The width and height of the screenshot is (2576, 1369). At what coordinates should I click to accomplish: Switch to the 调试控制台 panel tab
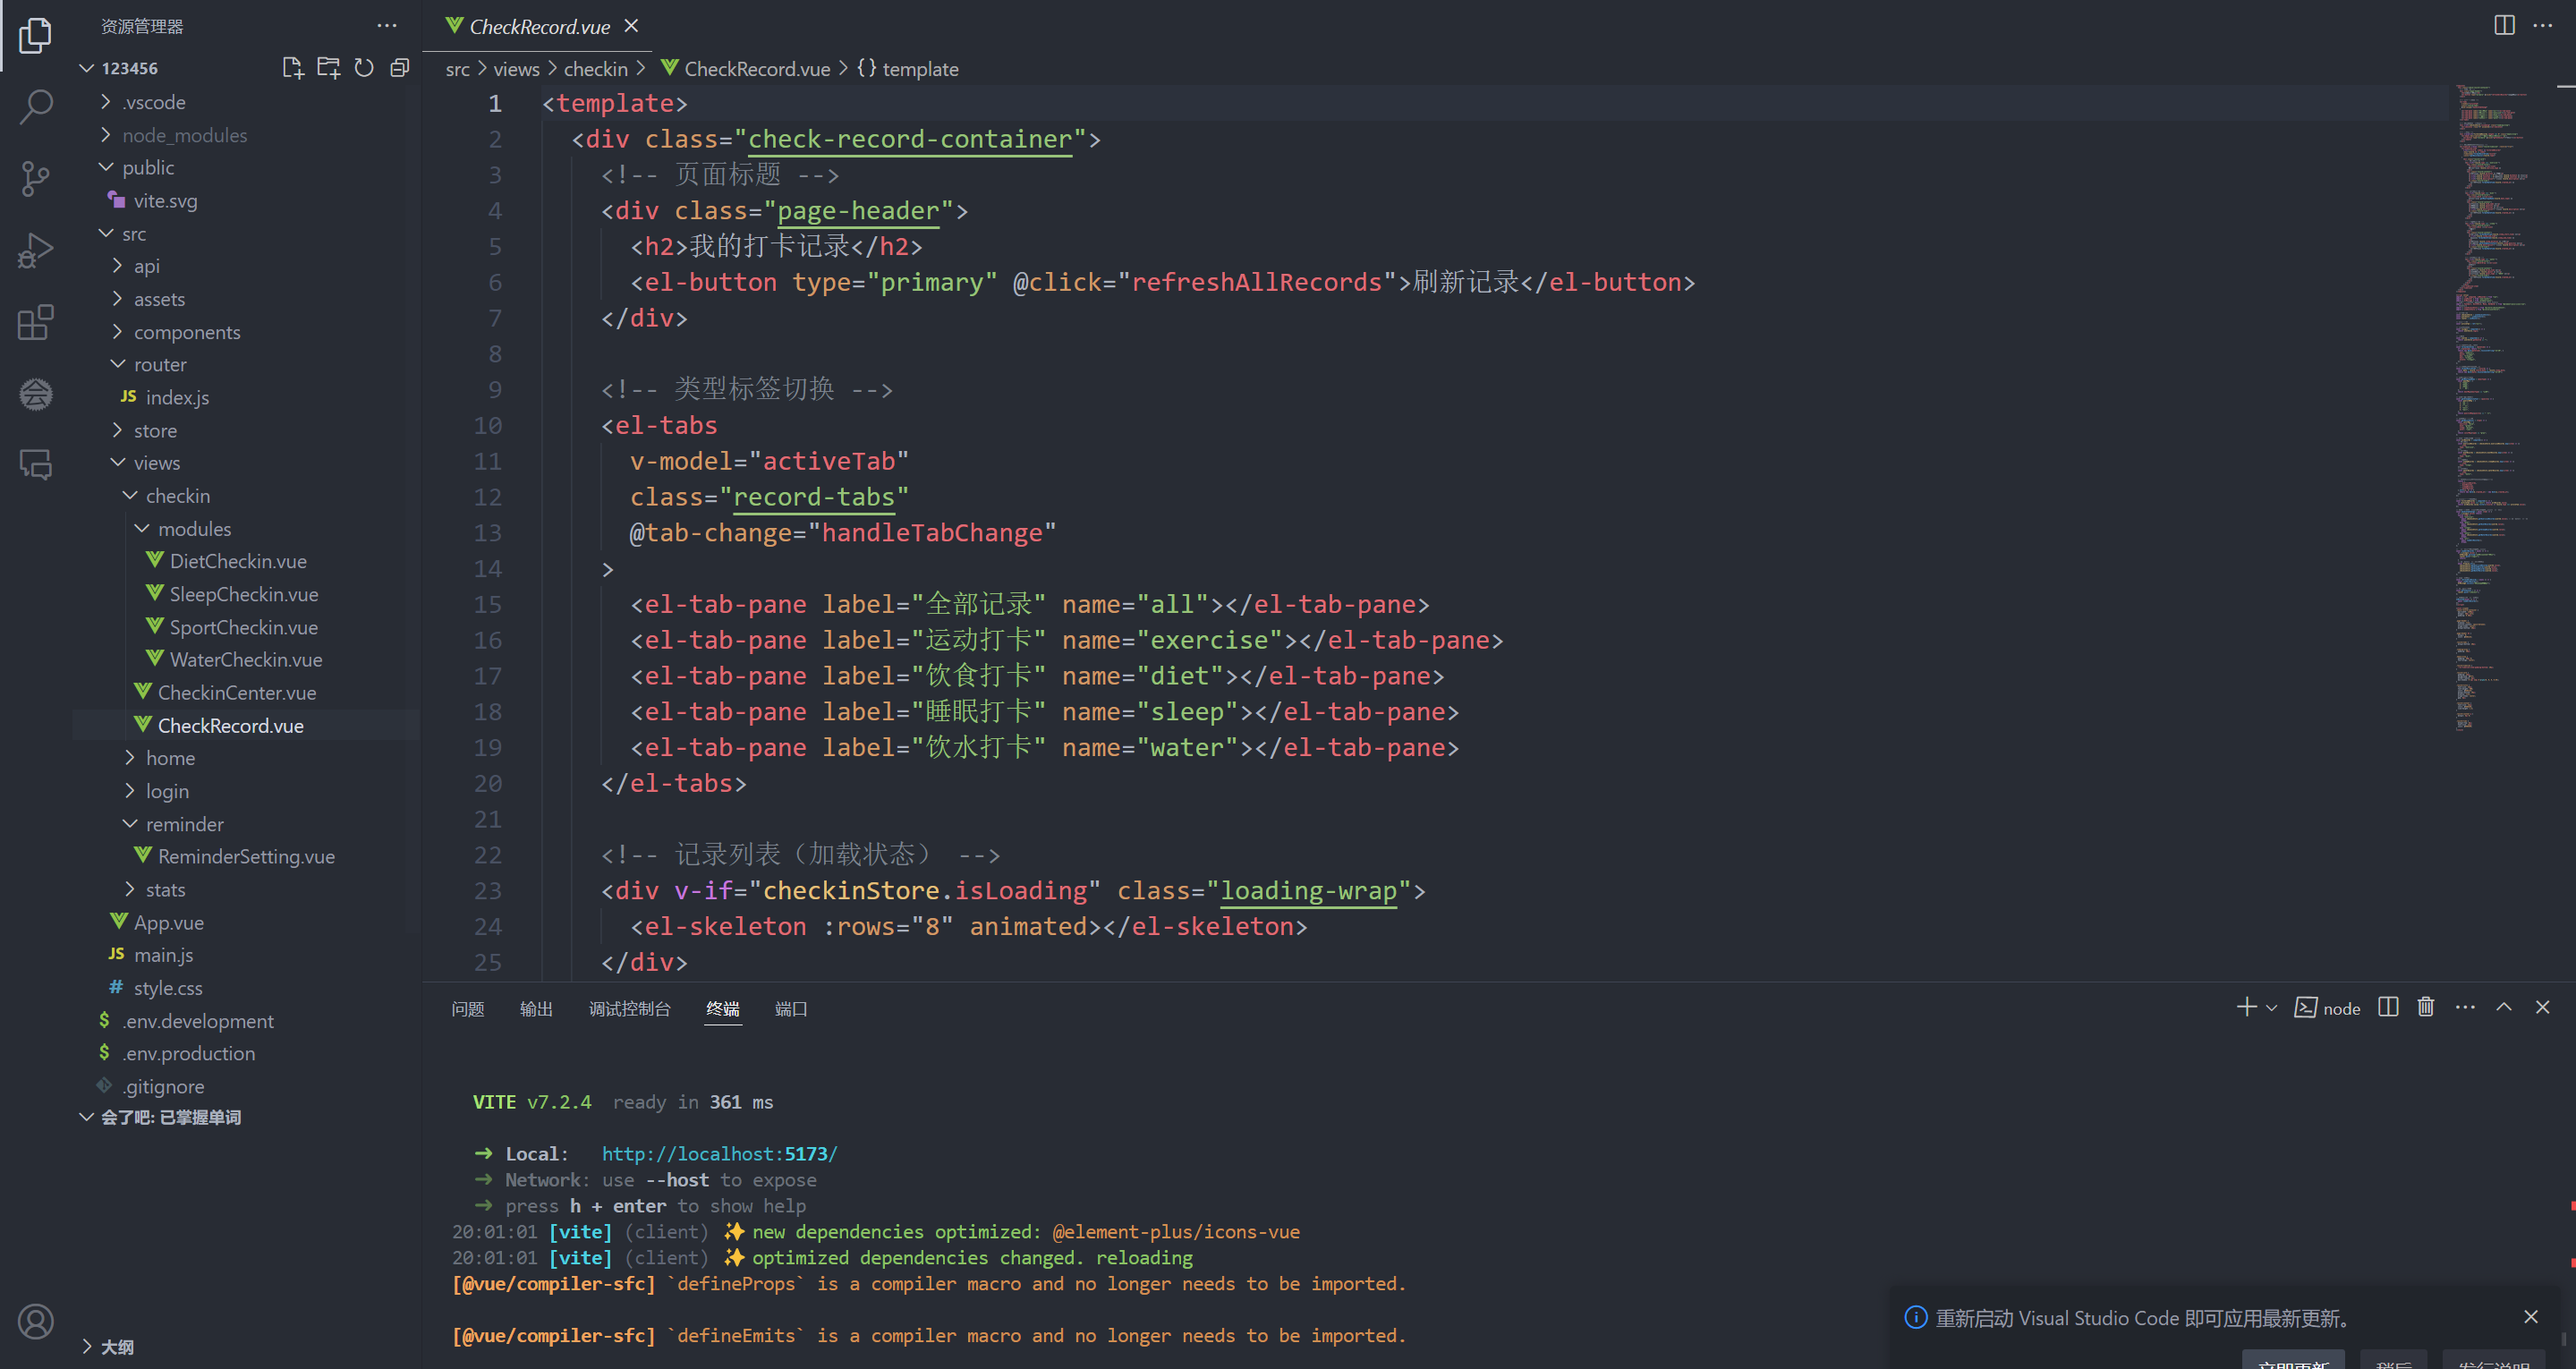point(629,1008)
